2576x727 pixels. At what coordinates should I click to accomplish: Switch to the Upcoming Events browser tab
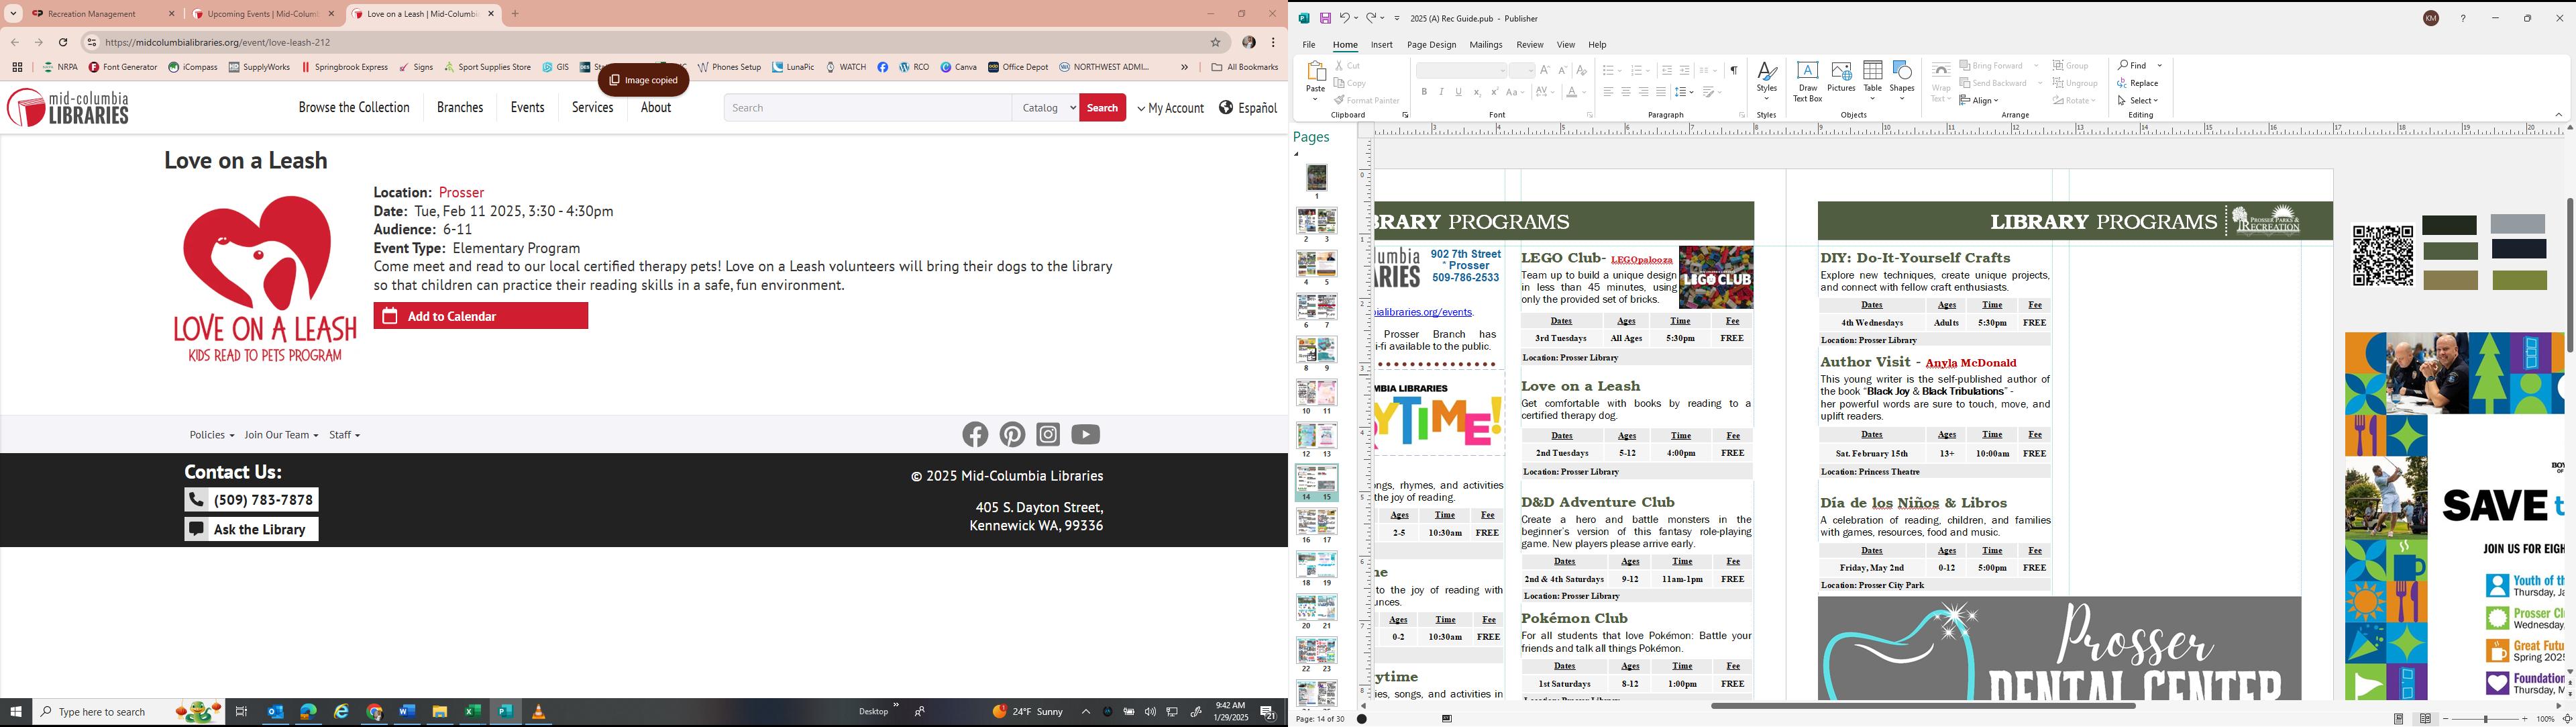pos(263,14)
